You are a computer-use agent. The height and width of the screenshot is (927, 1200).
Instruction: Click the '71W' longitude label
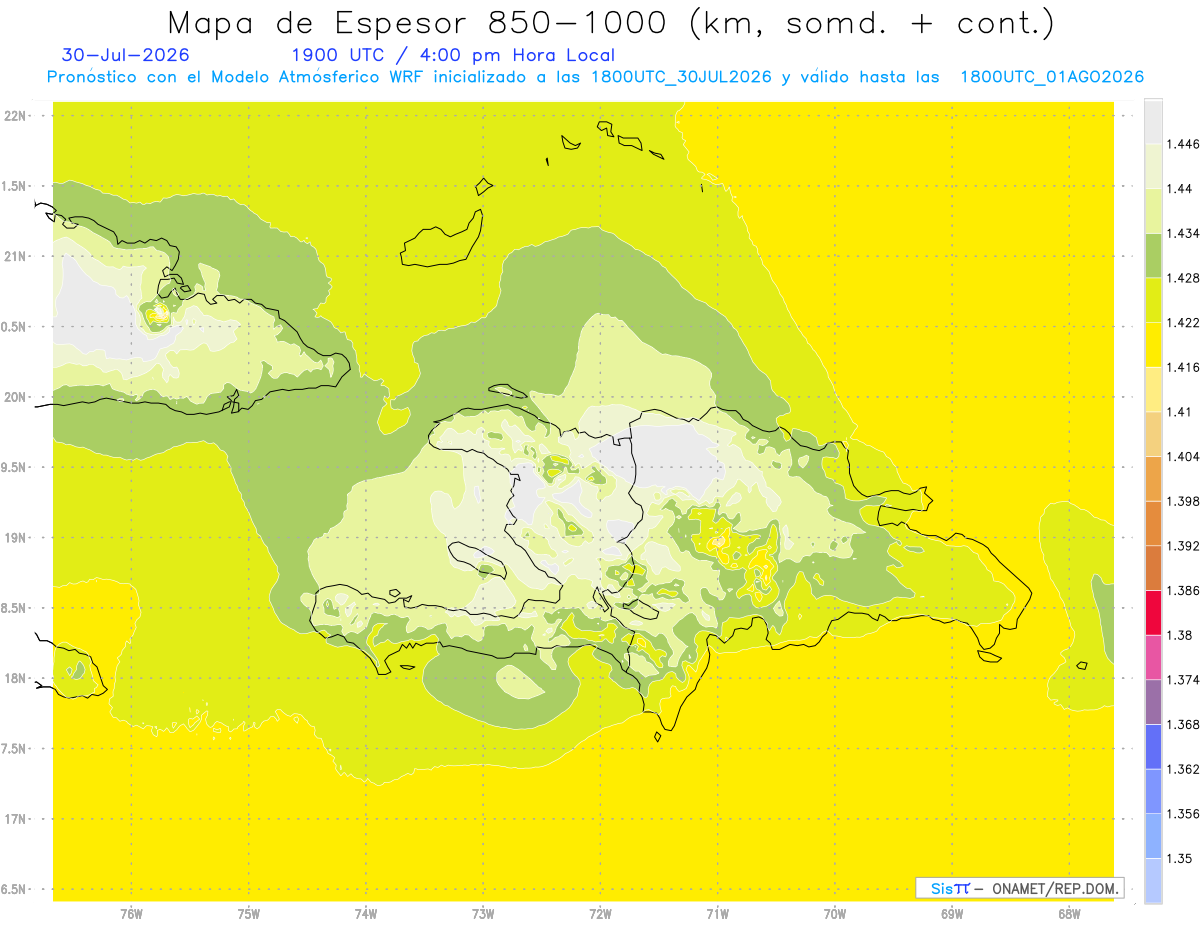[x=717, y=914]
